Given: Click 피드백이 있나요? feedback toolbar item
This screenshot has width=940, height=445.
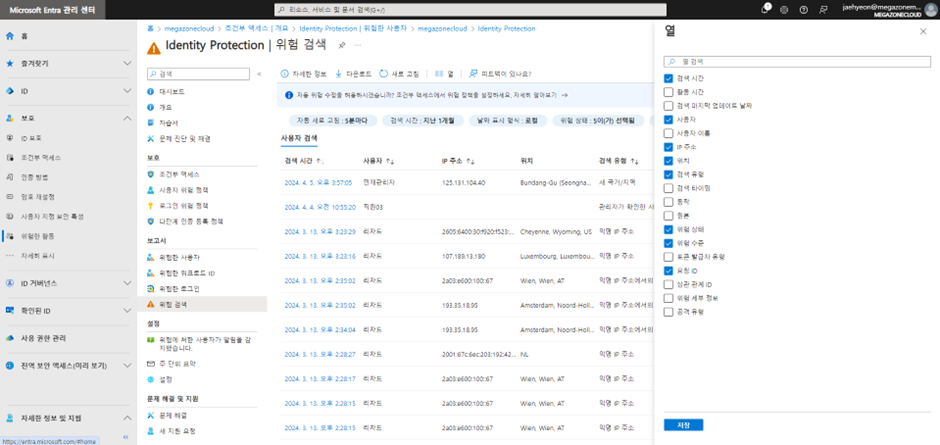Looking at the screenshot, I should tap(500, 74).
